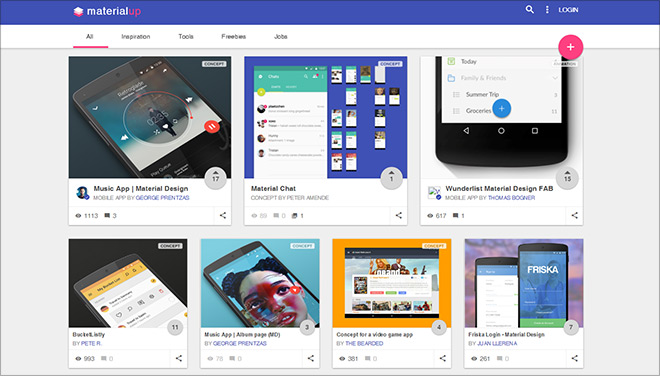660x376 pixels.
Task: Click the MaterialUp logo
Action: coord(107,11)
